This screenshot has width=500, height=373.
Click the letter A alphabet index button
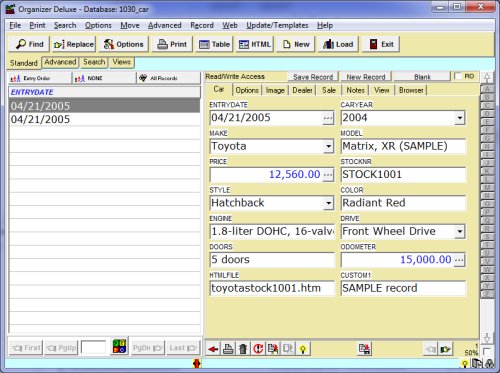click(x=487, y=89)
